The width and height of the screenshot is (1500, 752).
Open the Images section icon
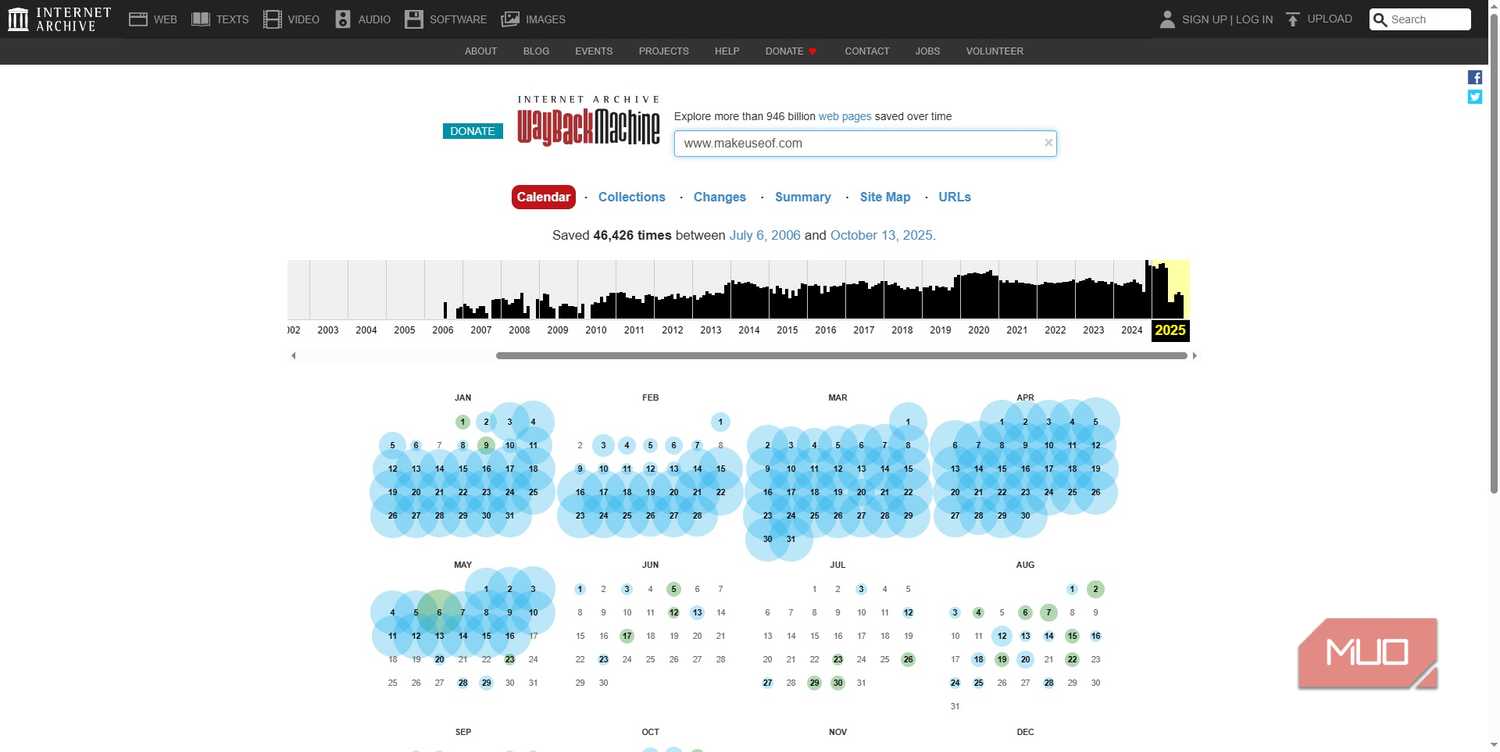510,19
